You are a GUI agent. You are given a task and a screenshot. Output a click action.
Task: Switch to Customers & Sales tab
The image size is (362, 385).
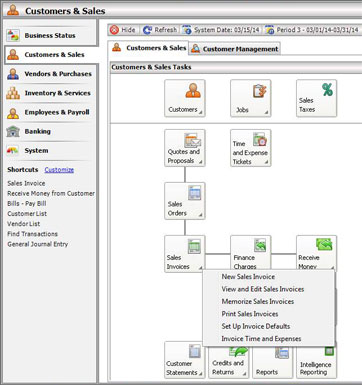[x=149, y=48]
